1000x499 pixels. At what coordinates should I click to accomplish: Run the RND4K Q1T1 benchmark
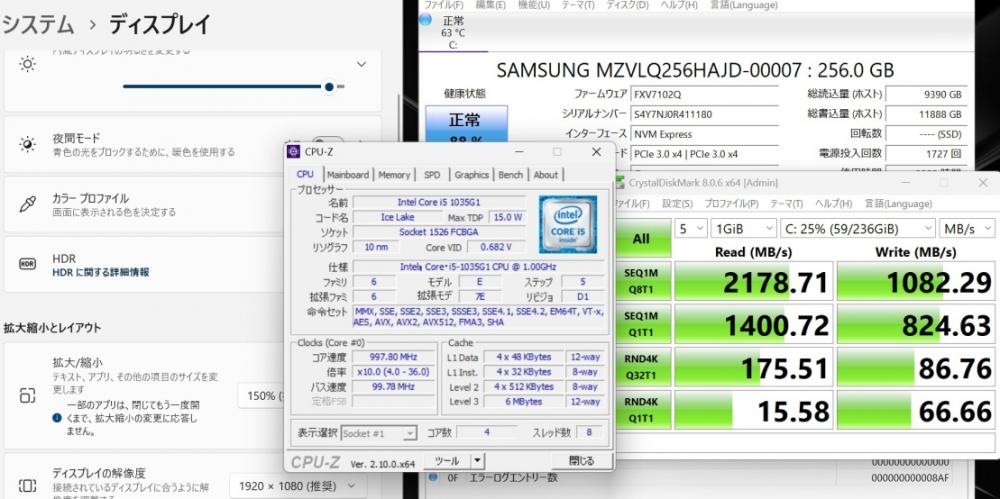pyautogui.click(x=641, y=410)
